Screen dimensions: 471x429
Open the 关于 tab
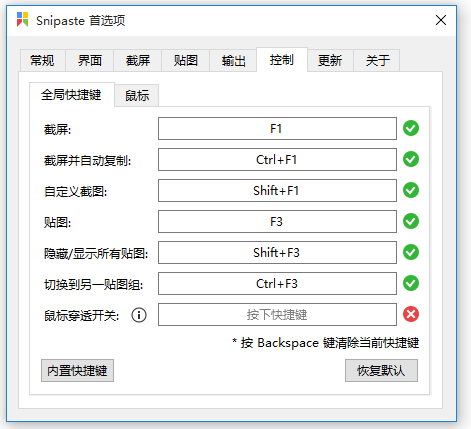click(x=377, y=61)
